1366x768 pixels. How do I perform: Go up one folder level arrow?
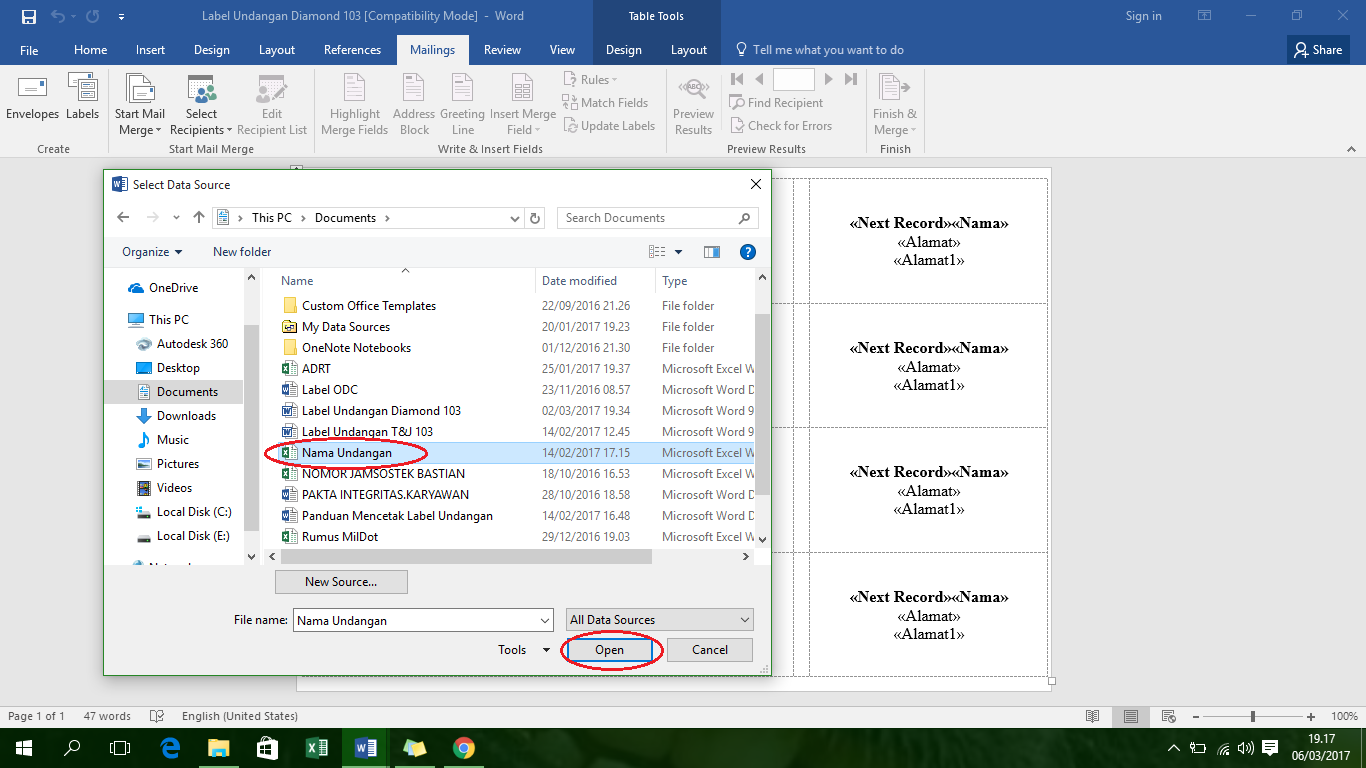199,218
